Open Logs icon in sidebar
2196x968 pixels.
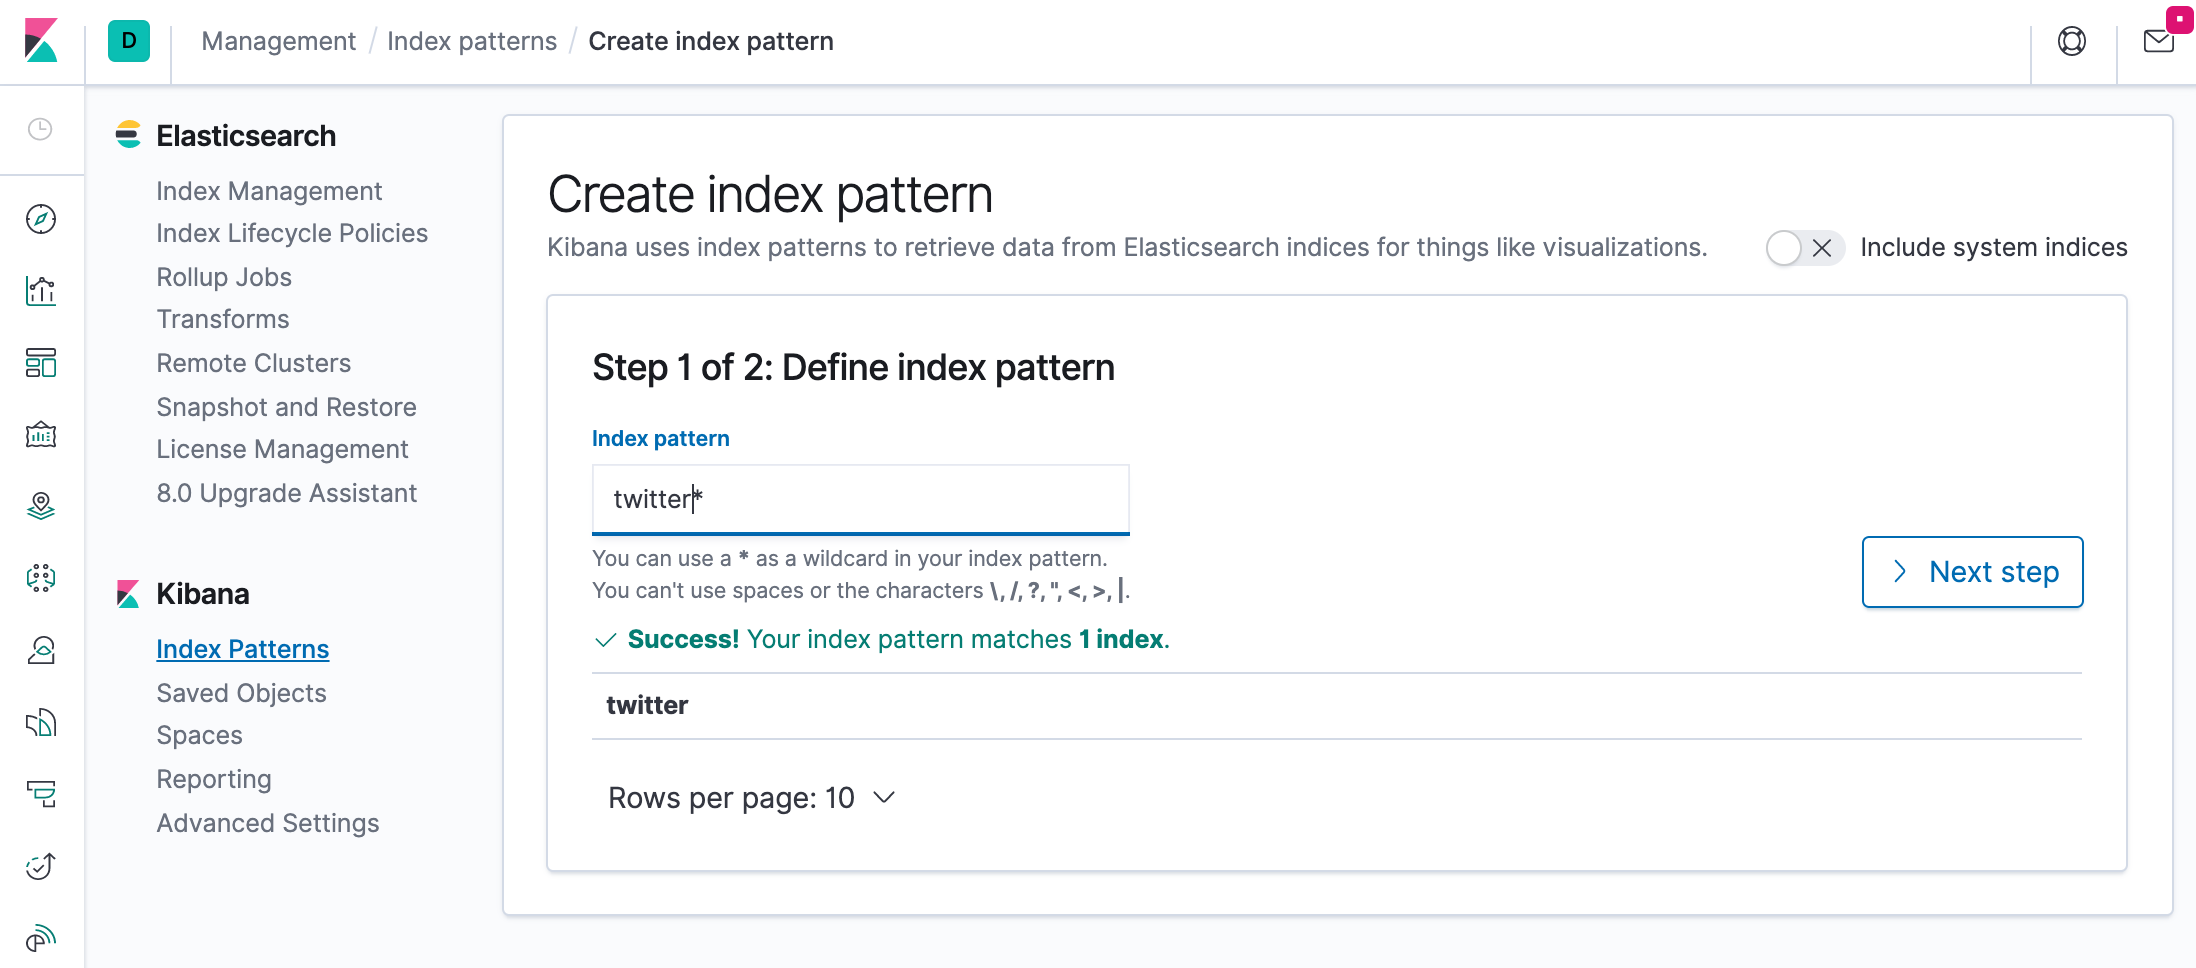[x=41, y=723]
